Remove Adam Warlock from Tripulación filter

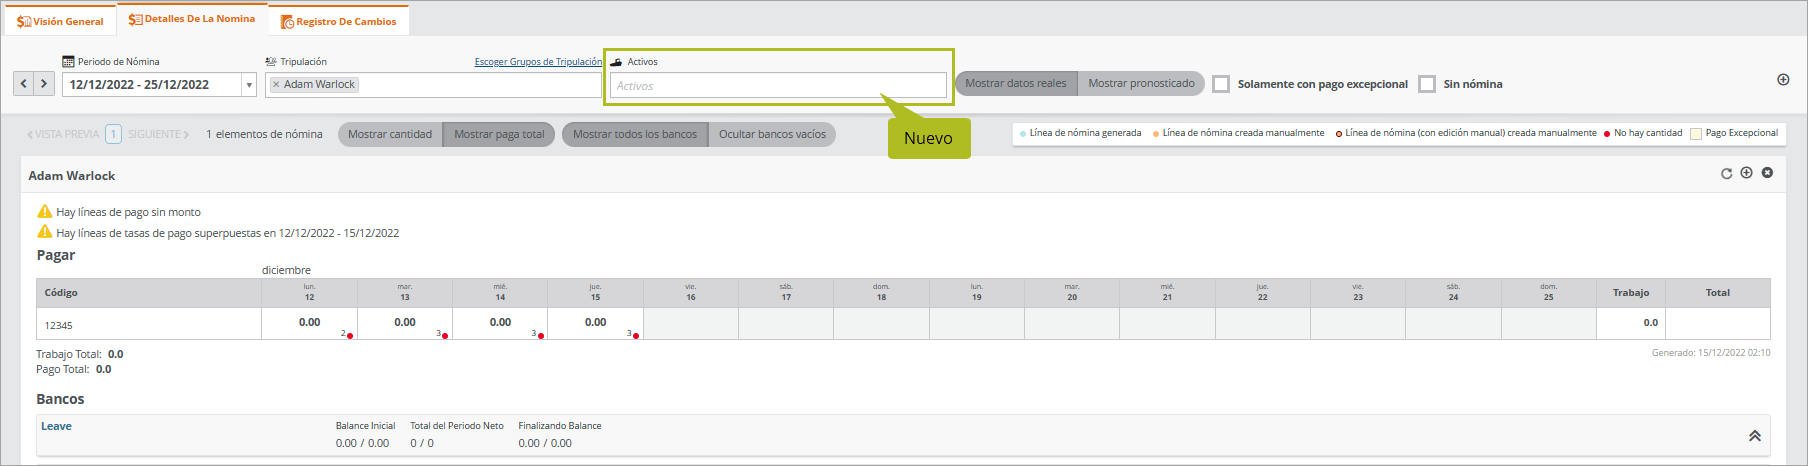tap(276, 85)
